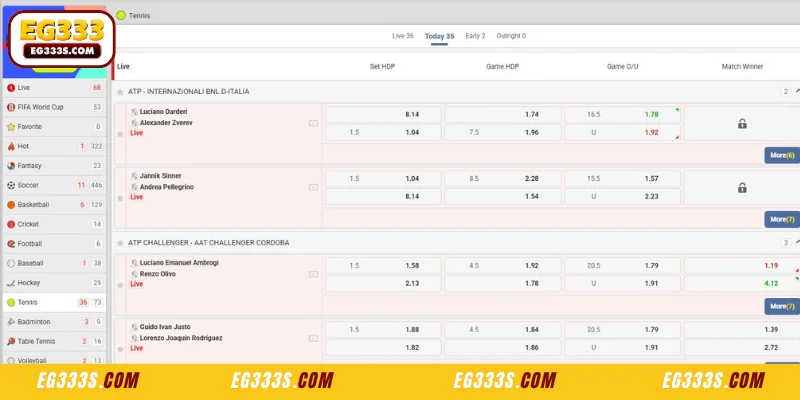Open Hot flame category
Screen dimensions: 800x400
pyautogui.click(x=11, y=146)
